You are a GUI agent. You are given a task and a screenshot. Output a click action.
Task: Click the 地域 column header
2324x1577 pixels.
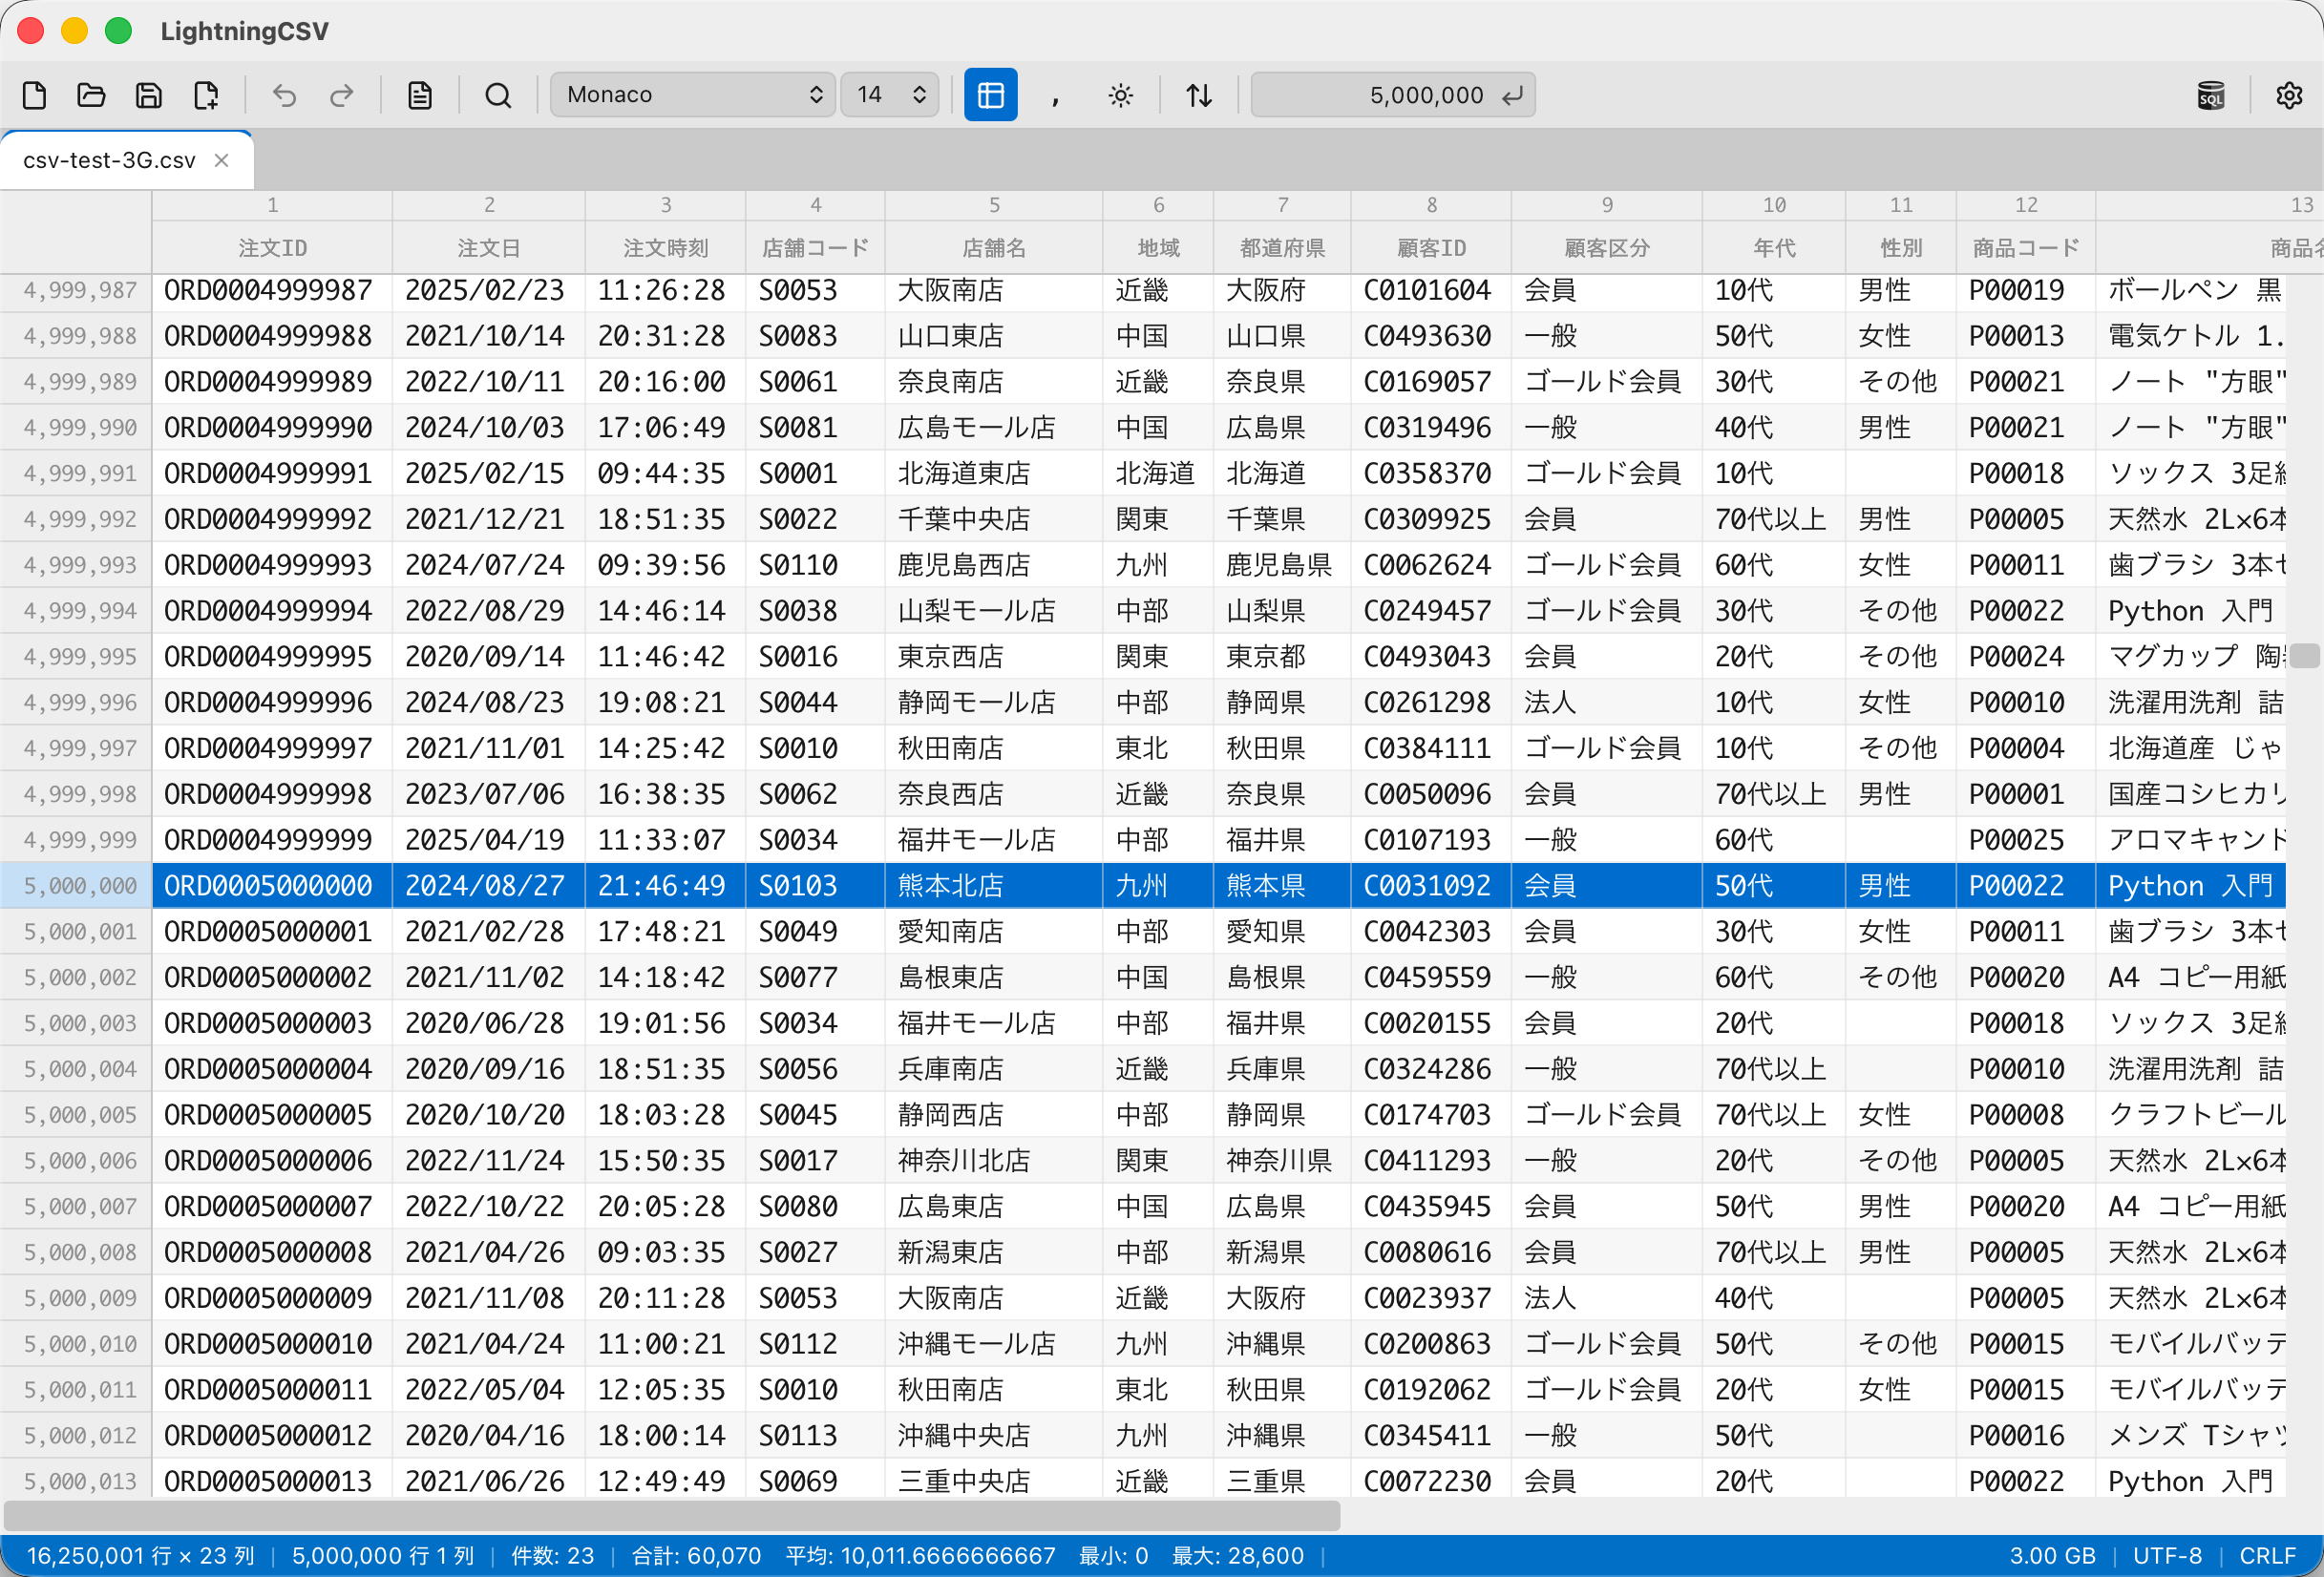point(1158,248)
